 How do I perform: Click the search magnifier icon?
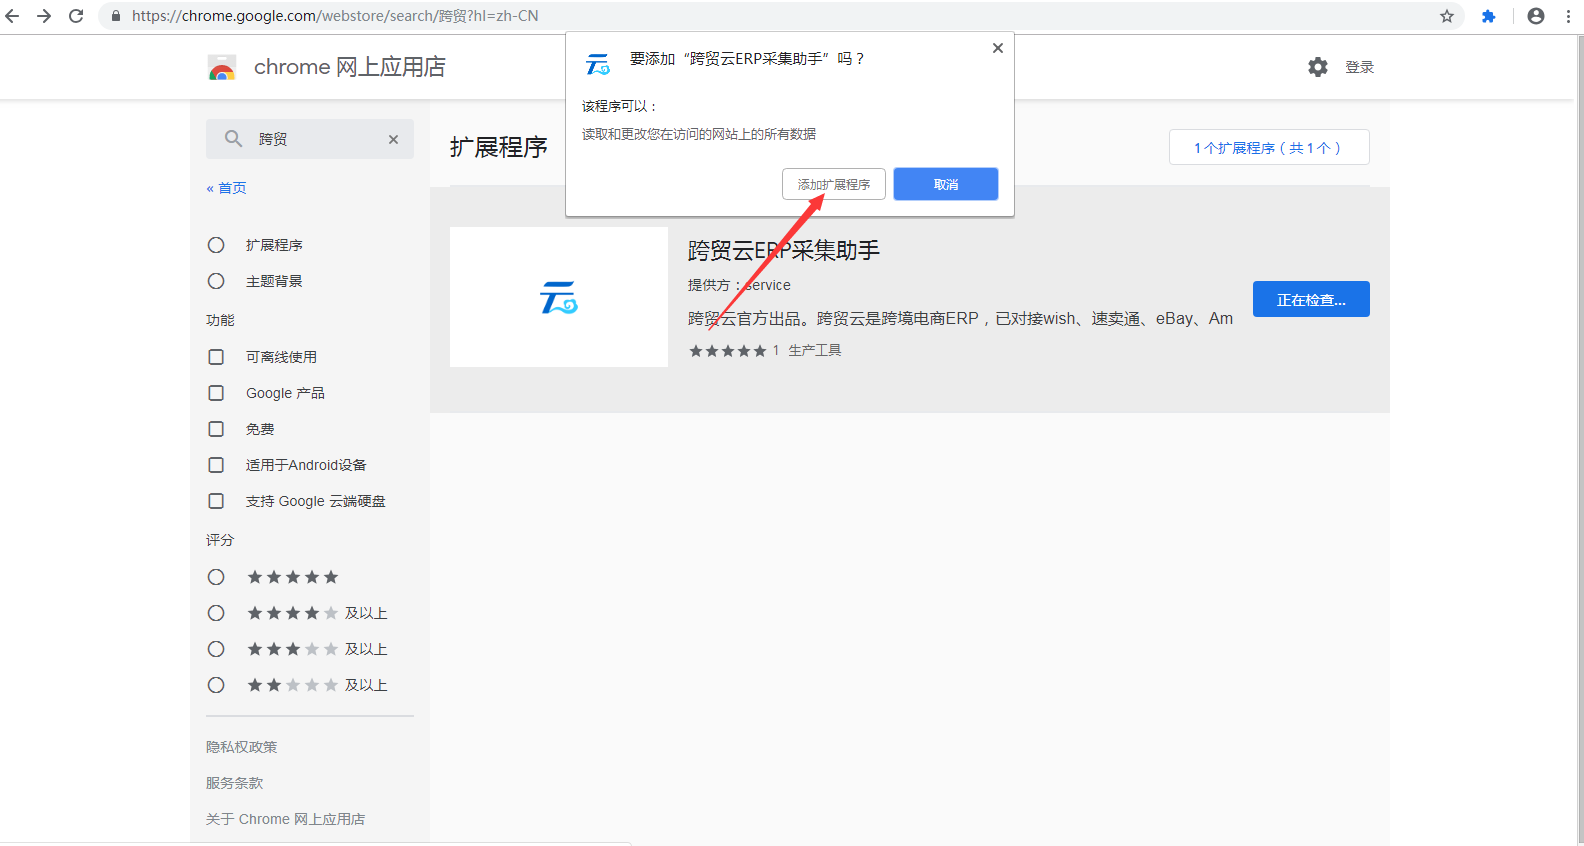pos(233,139)
